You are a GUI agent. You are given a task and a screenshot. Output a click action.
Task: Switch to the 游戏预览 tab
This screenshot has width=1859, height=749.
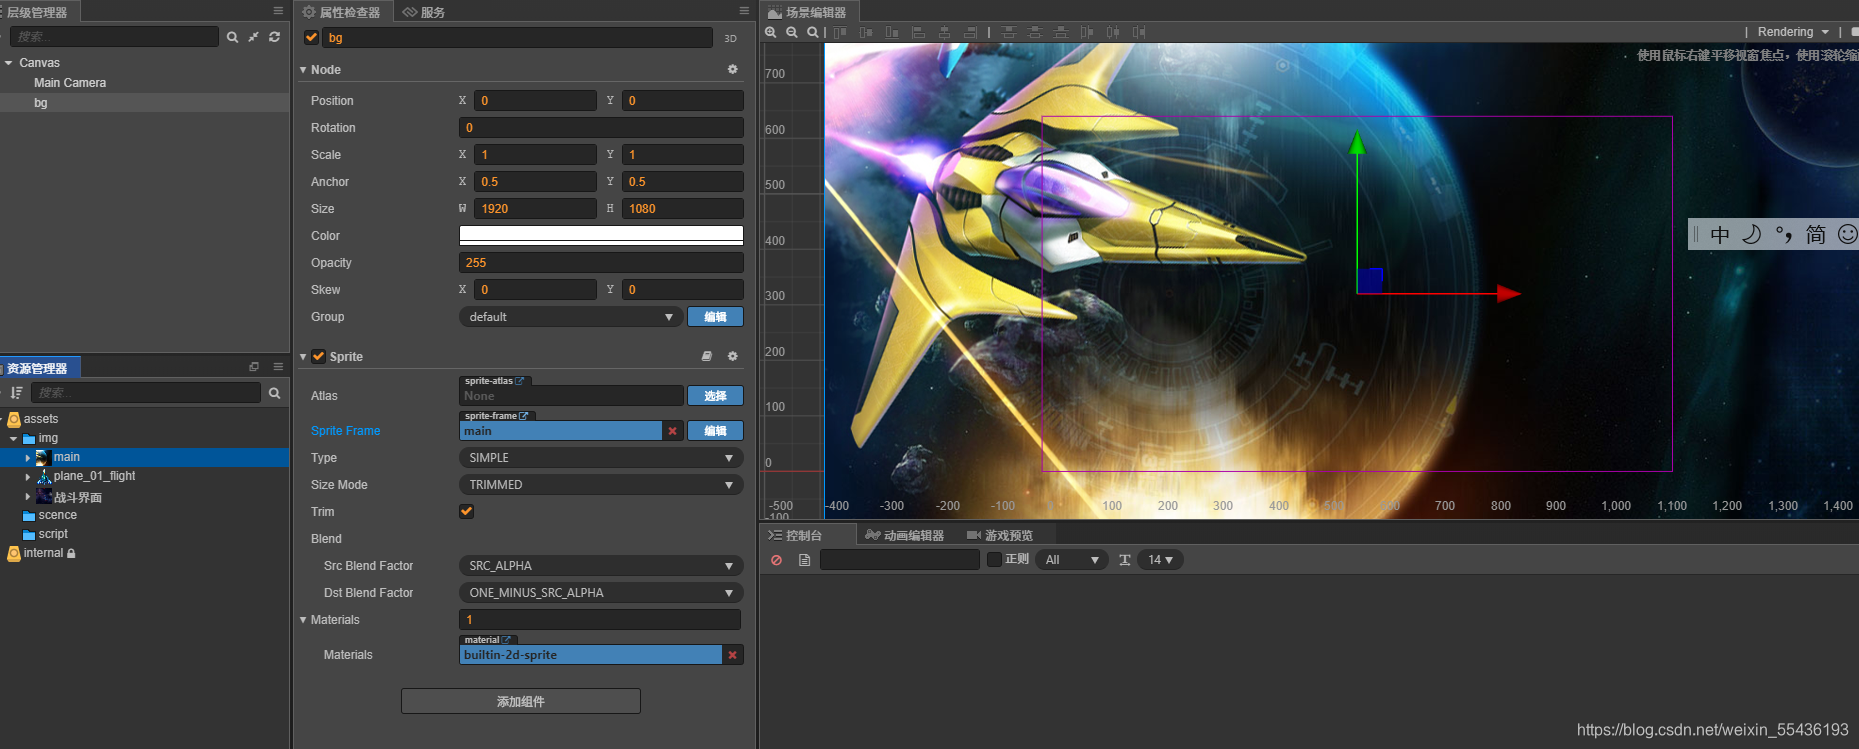[1000, 535]
